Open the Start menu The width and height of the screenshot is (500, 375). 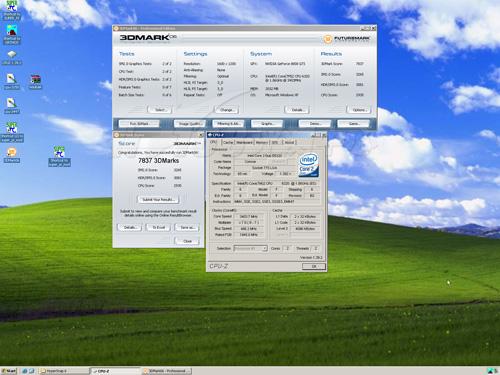(9, 371)
